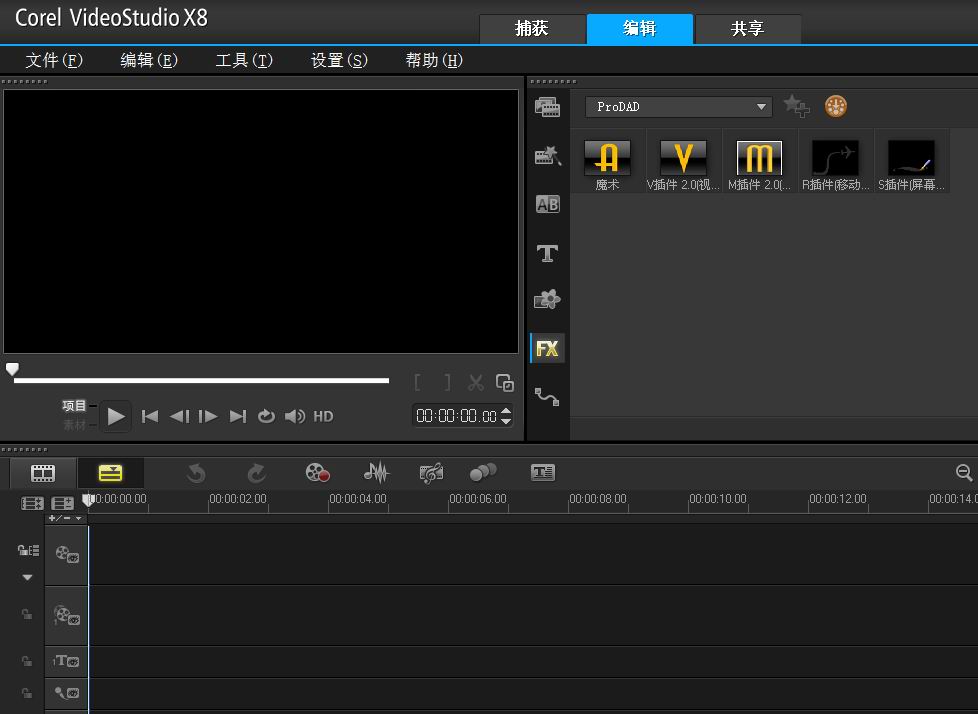Select the FX Filter library
This screenshot has width=978, height=714.
(x=547, y=348)
